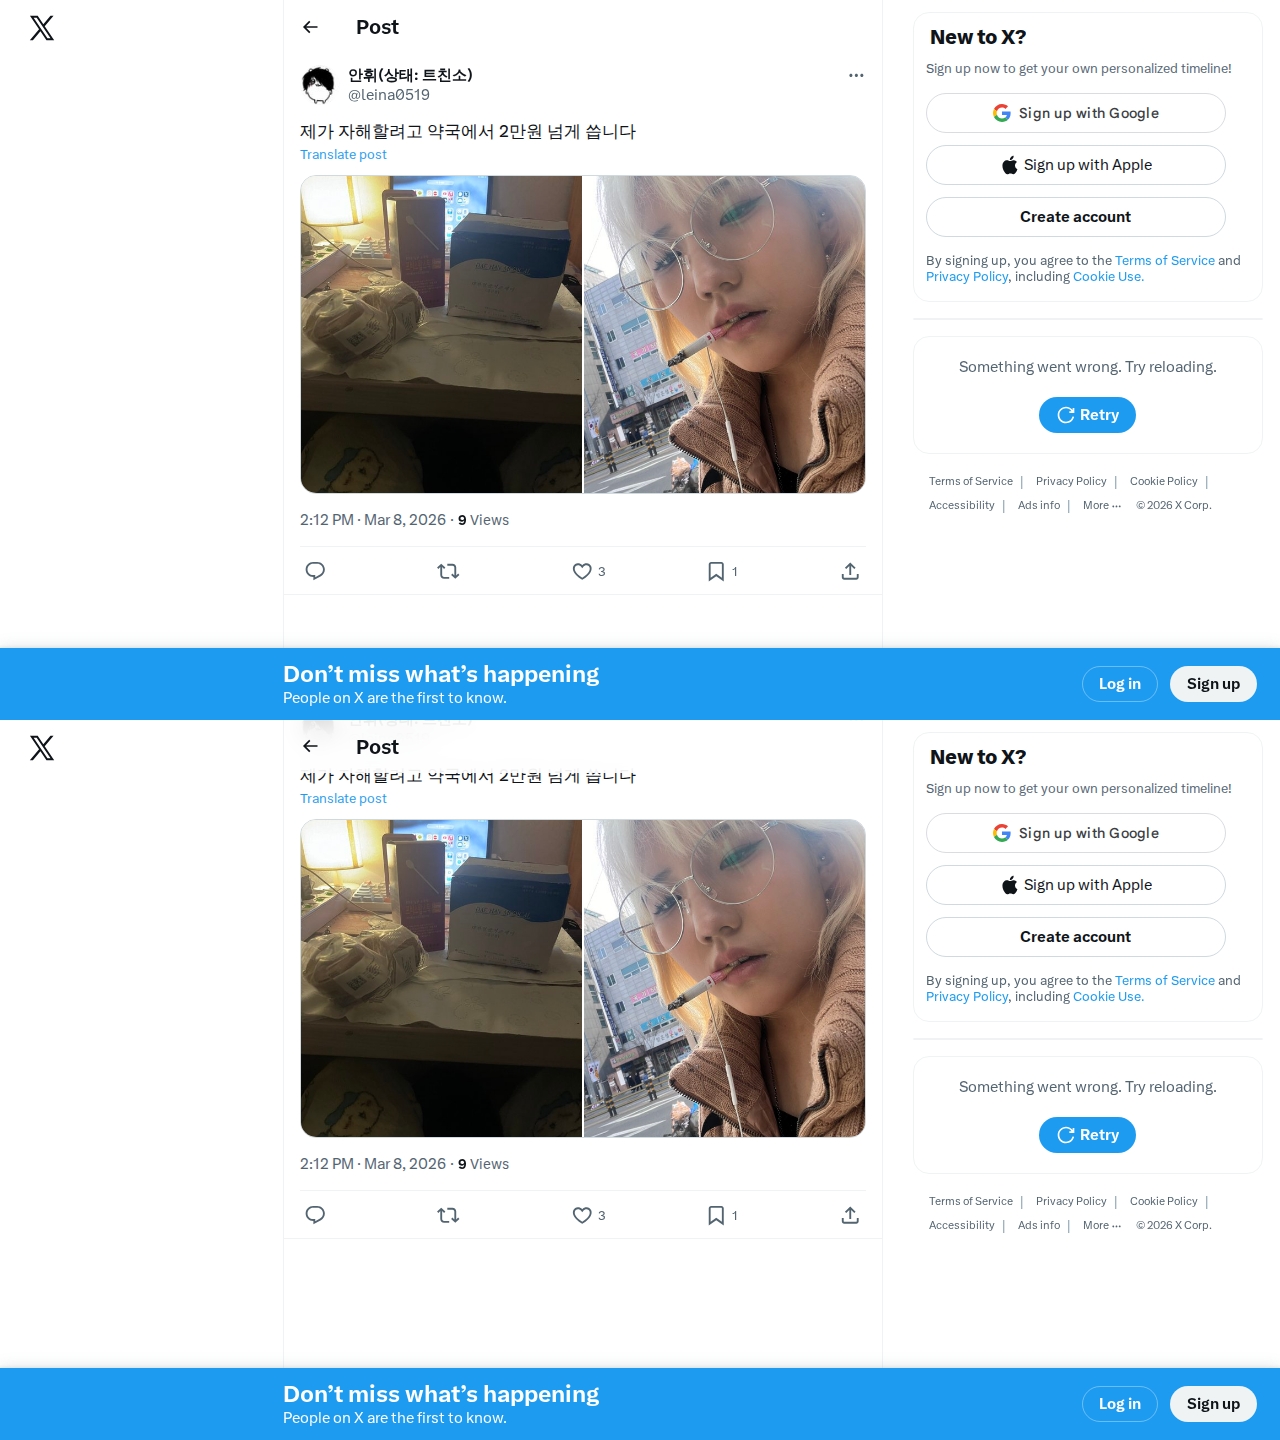Open the @leina0519 handle link
1280x1440 pixels.
[389, 95]
